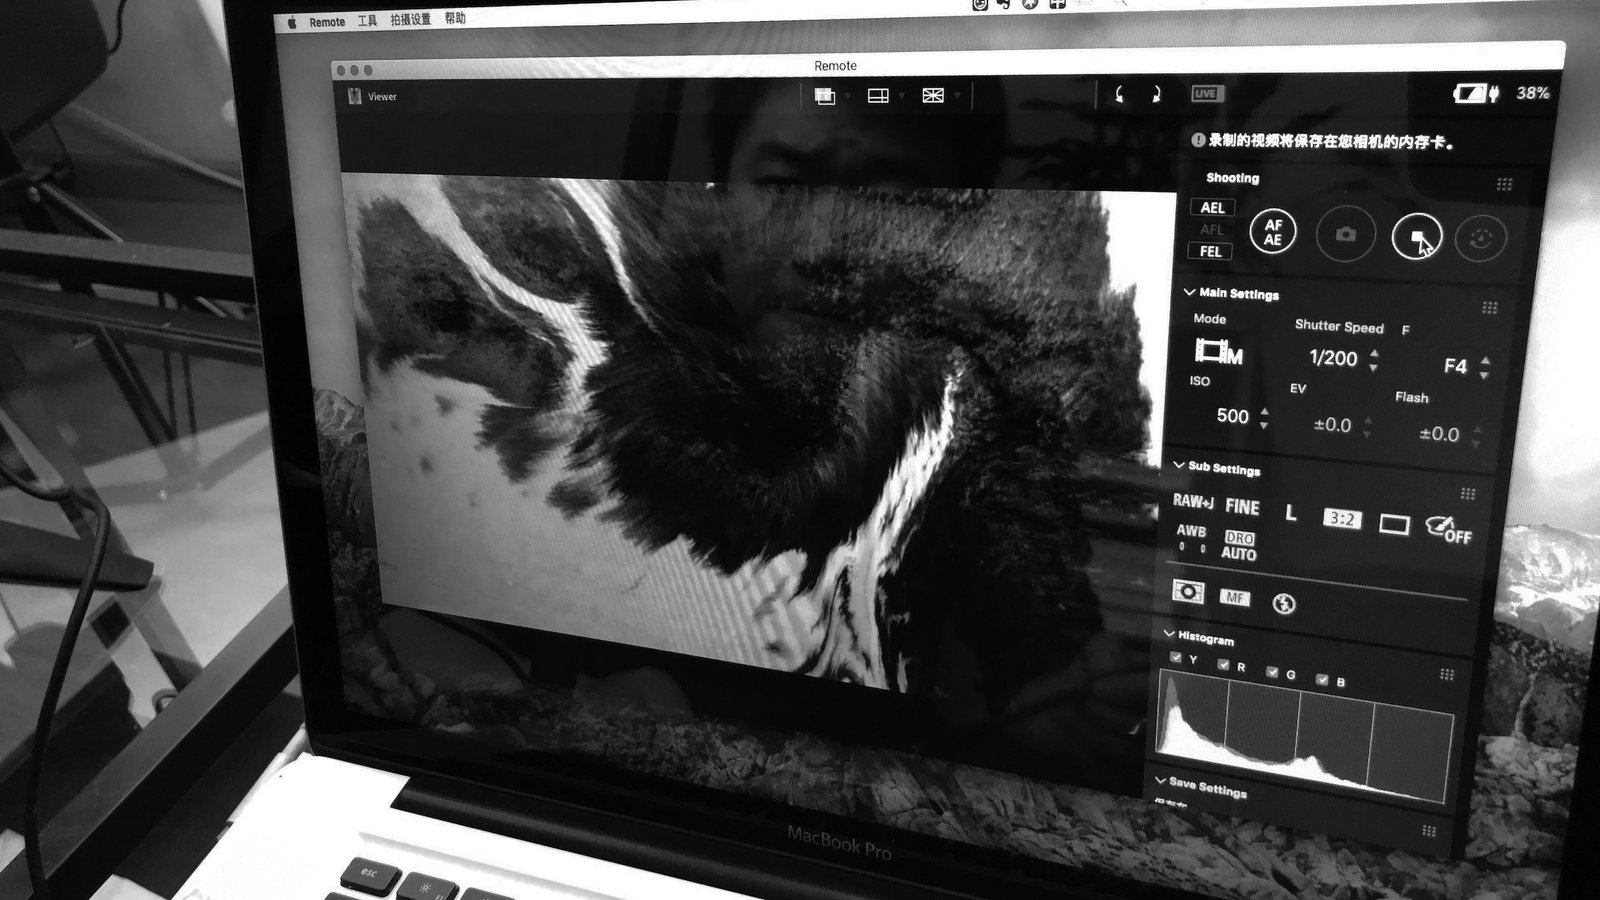This screenshot has height=900, width=1600.
Task: Click the movie record button
Action: coord(1417,237)
